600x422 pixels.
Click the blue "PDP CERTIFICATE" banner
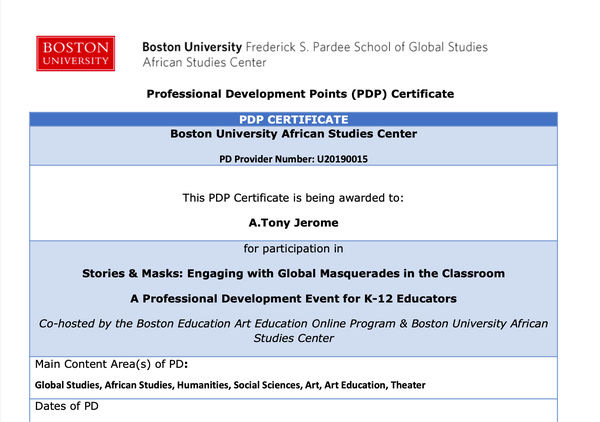pos(300,119)
